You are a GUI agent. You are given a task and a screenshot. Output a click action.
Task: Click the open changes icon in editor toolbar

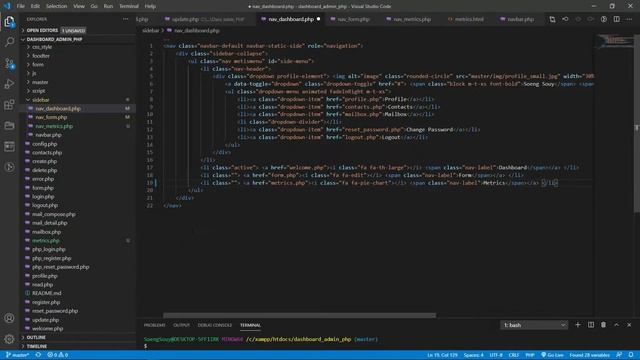click(552, 19)
